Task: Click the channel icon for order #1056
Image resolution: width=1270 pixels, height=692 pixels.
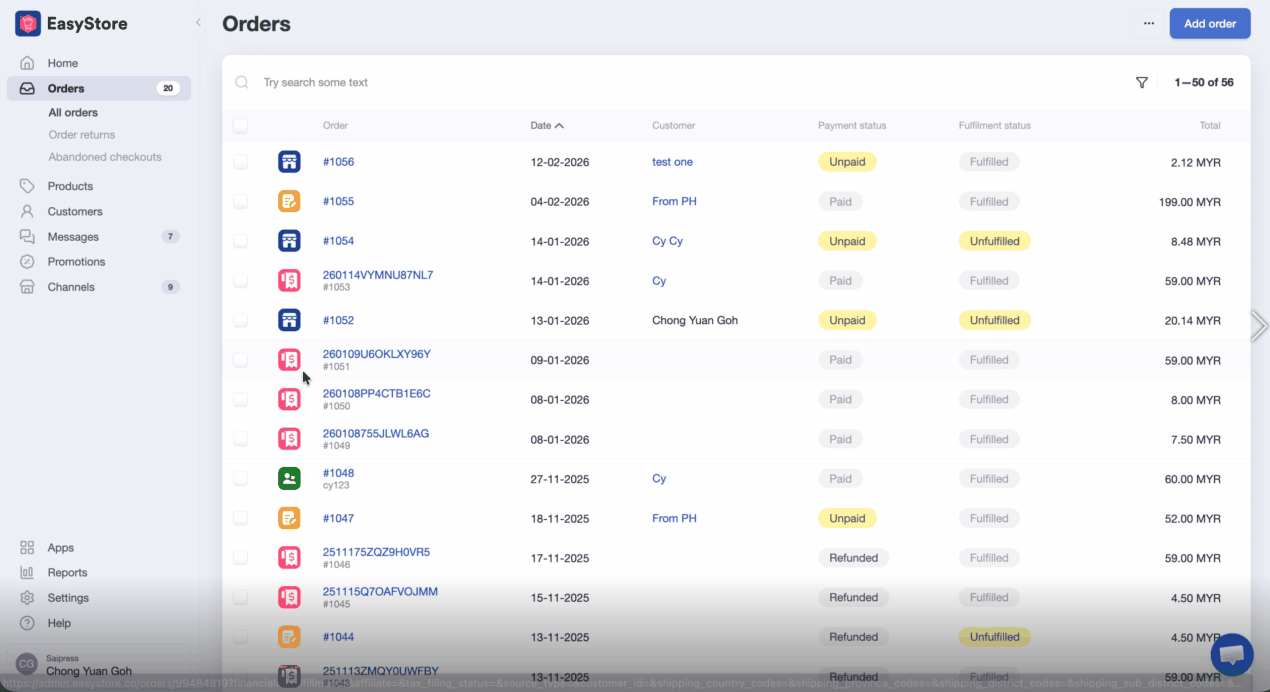Action: pyautogui.click(x=289, y=162)
